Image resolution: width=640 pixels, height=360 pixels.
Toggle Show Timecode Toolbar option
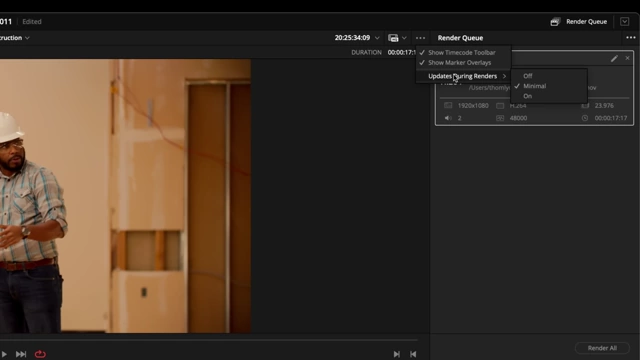pyautogui.click(x=463, y=52)
